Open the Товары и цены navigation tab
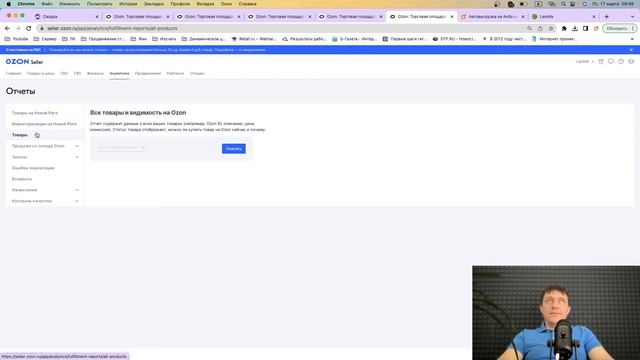The image size is (640, 360). coord(40,73)
